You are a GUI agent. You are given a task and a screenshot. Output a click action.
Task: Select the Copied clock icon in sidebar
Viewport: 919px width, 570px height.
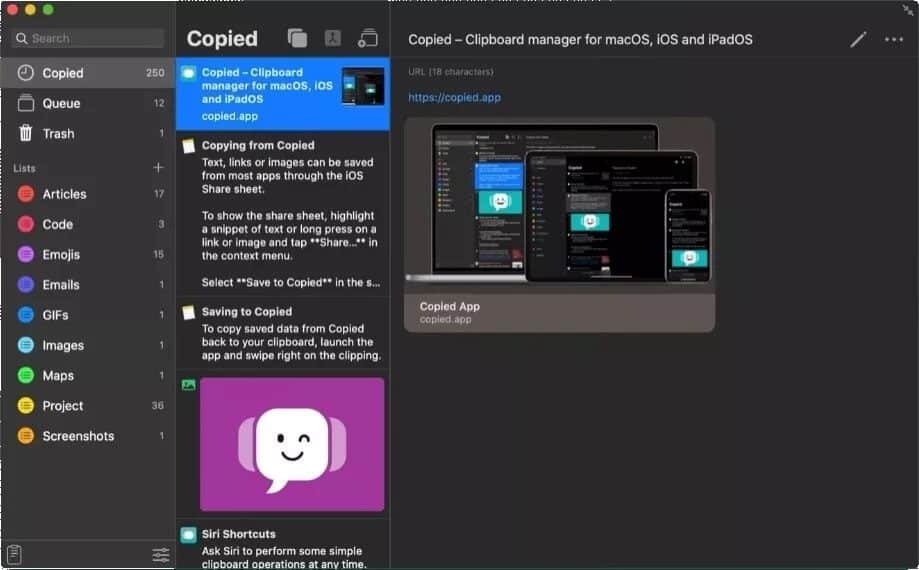tap(25, 73)
